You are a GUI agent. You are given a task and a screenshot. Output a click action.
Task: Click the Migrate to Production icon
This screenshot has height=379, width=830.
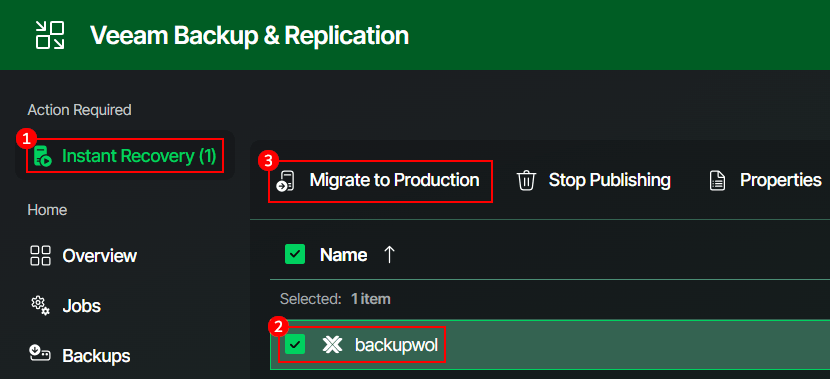286,181
